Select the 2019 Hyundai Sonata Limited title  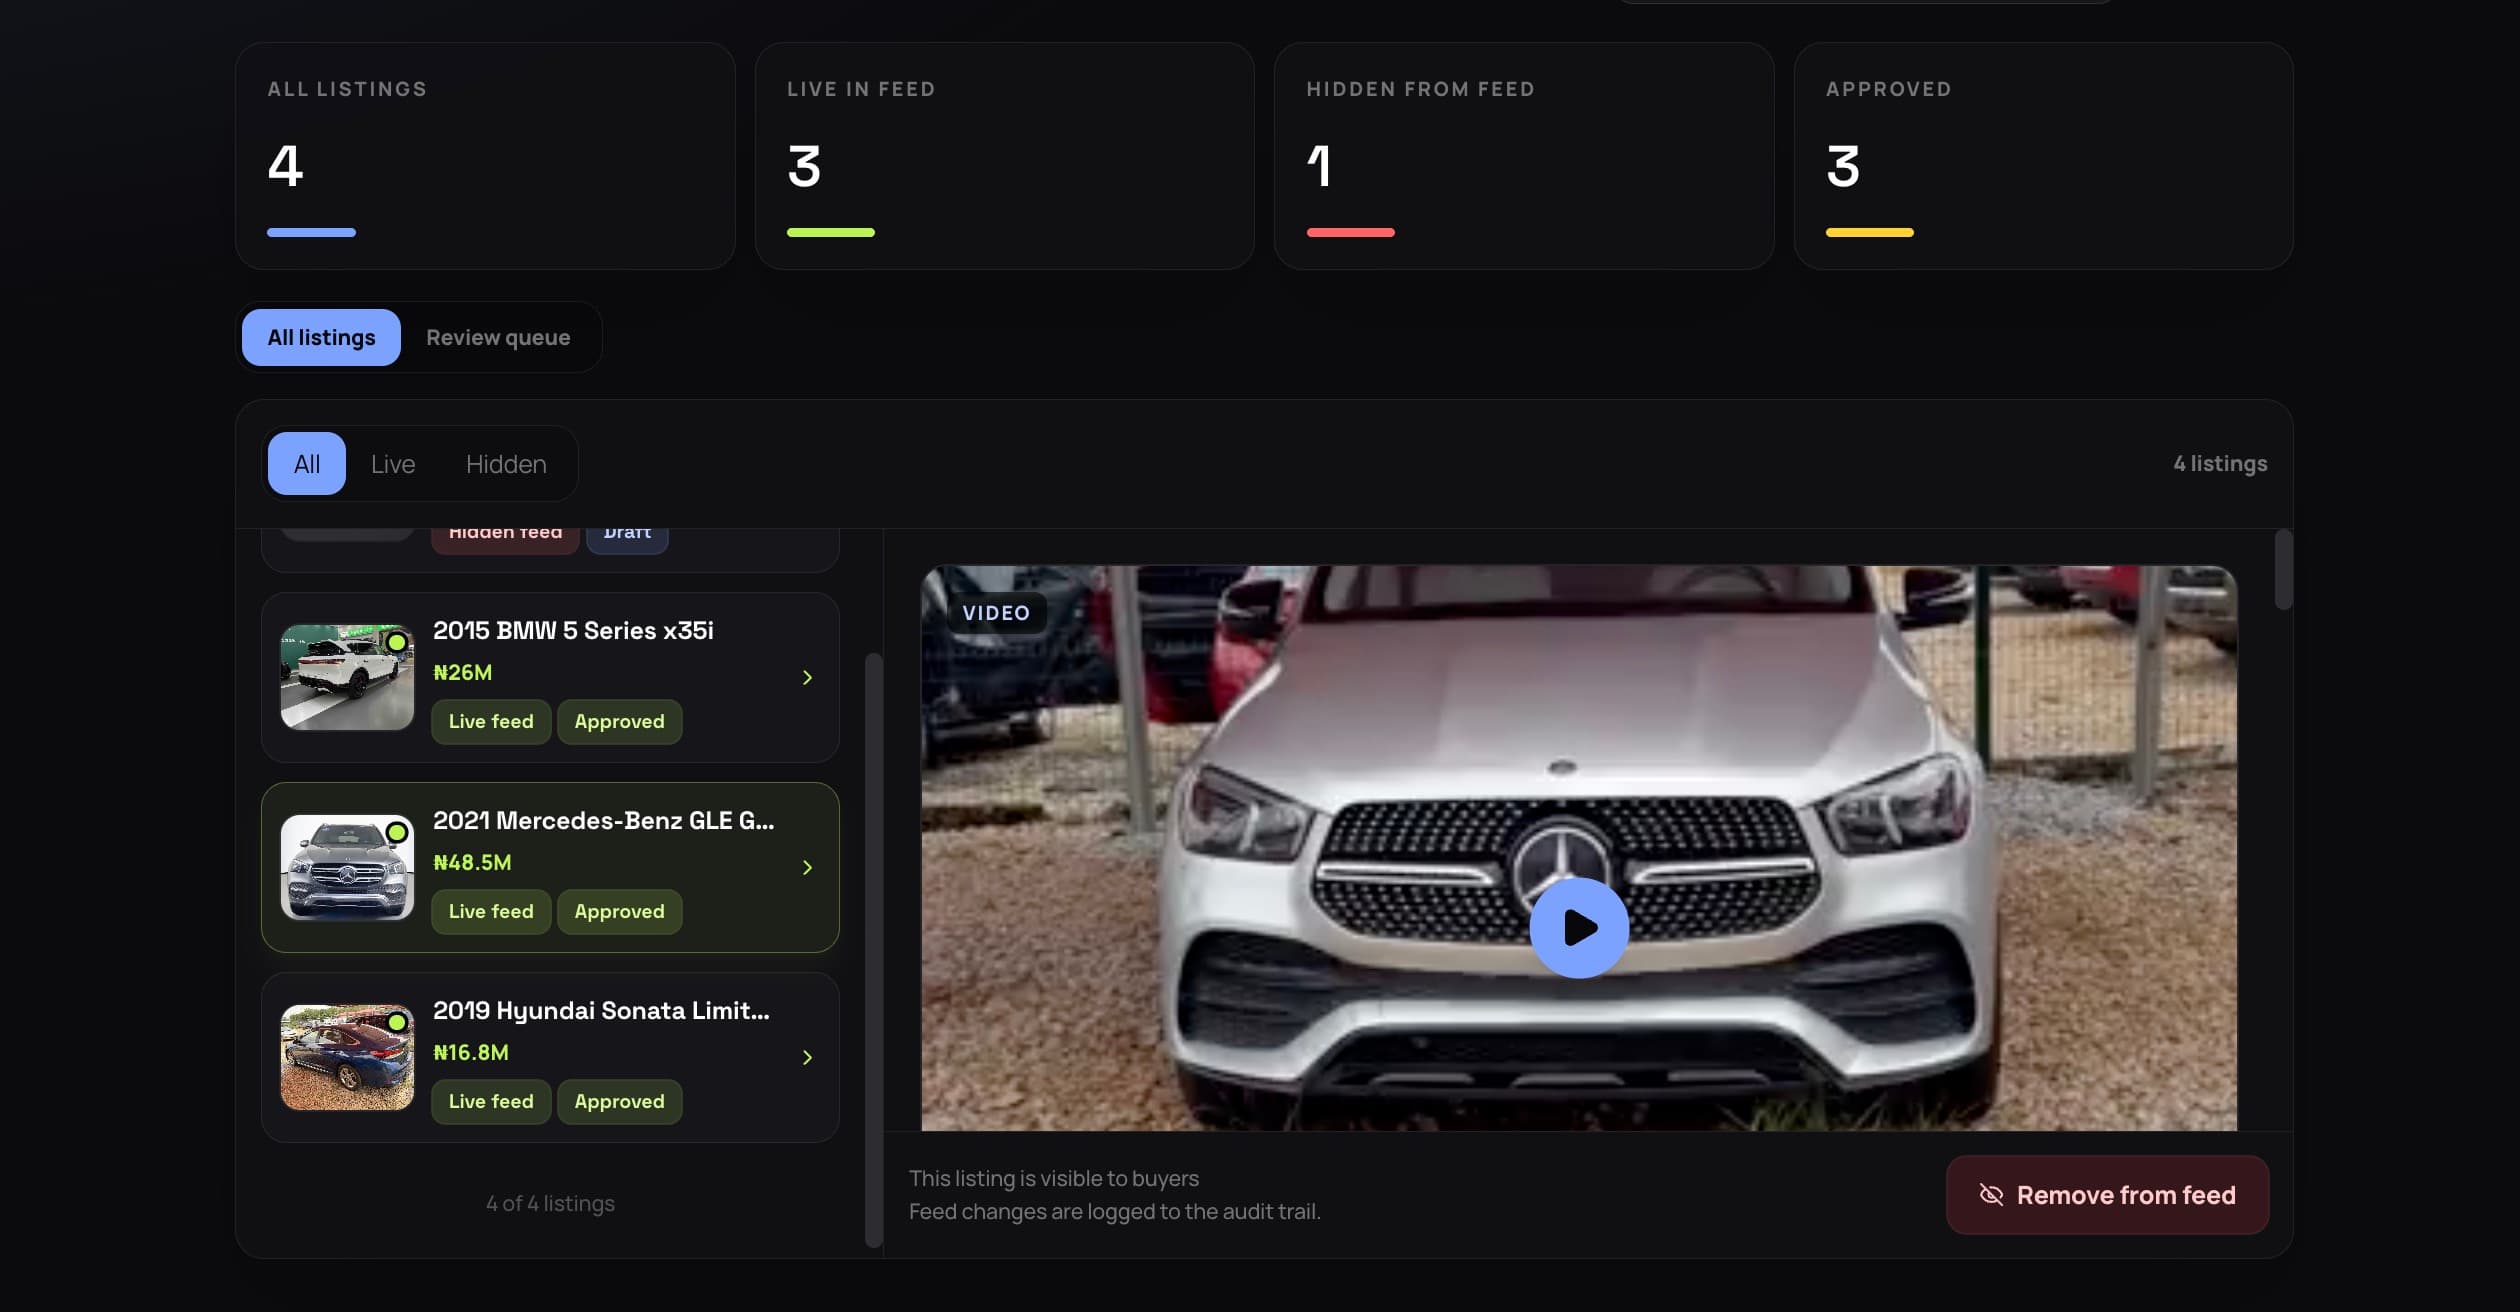coord(601,1010)
